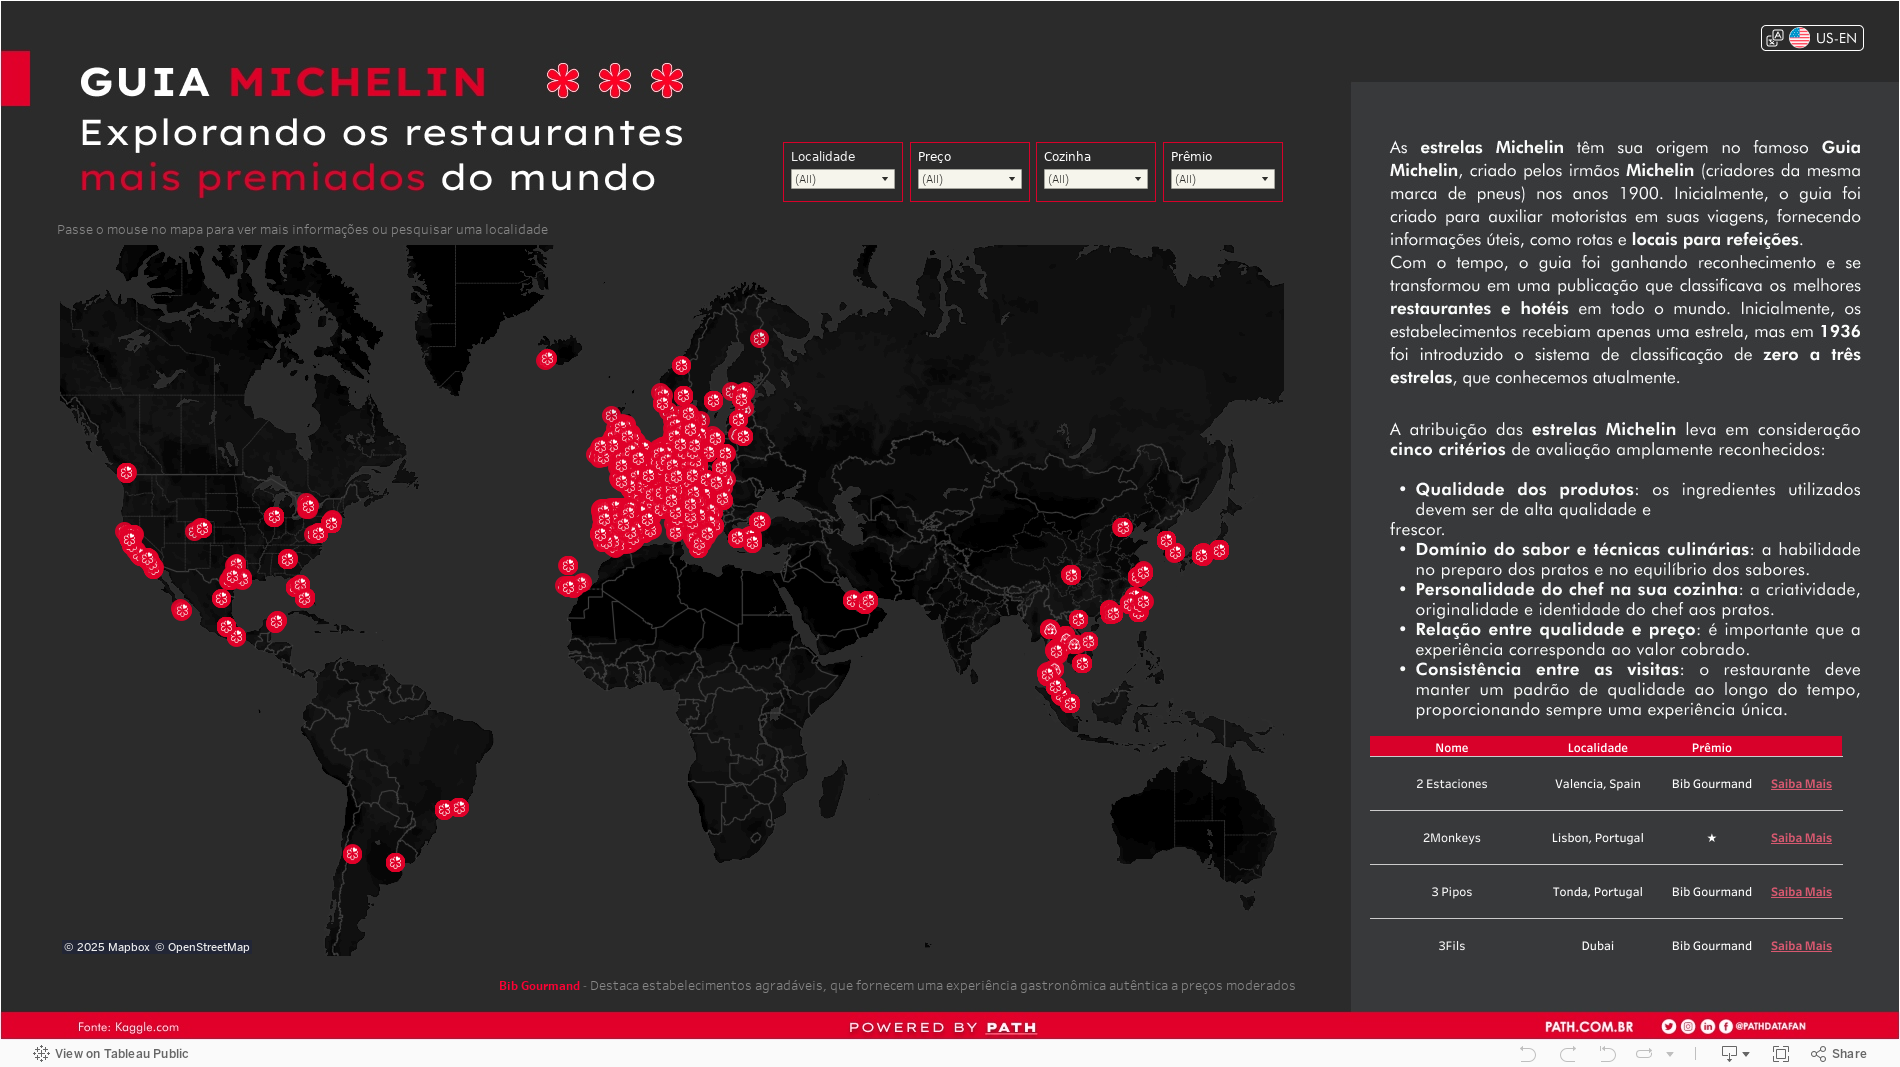Viewport: 1900px width, 1067px height.
Task: Click the Lisbon, Portugal cell
Action: tap(1597, 838)
